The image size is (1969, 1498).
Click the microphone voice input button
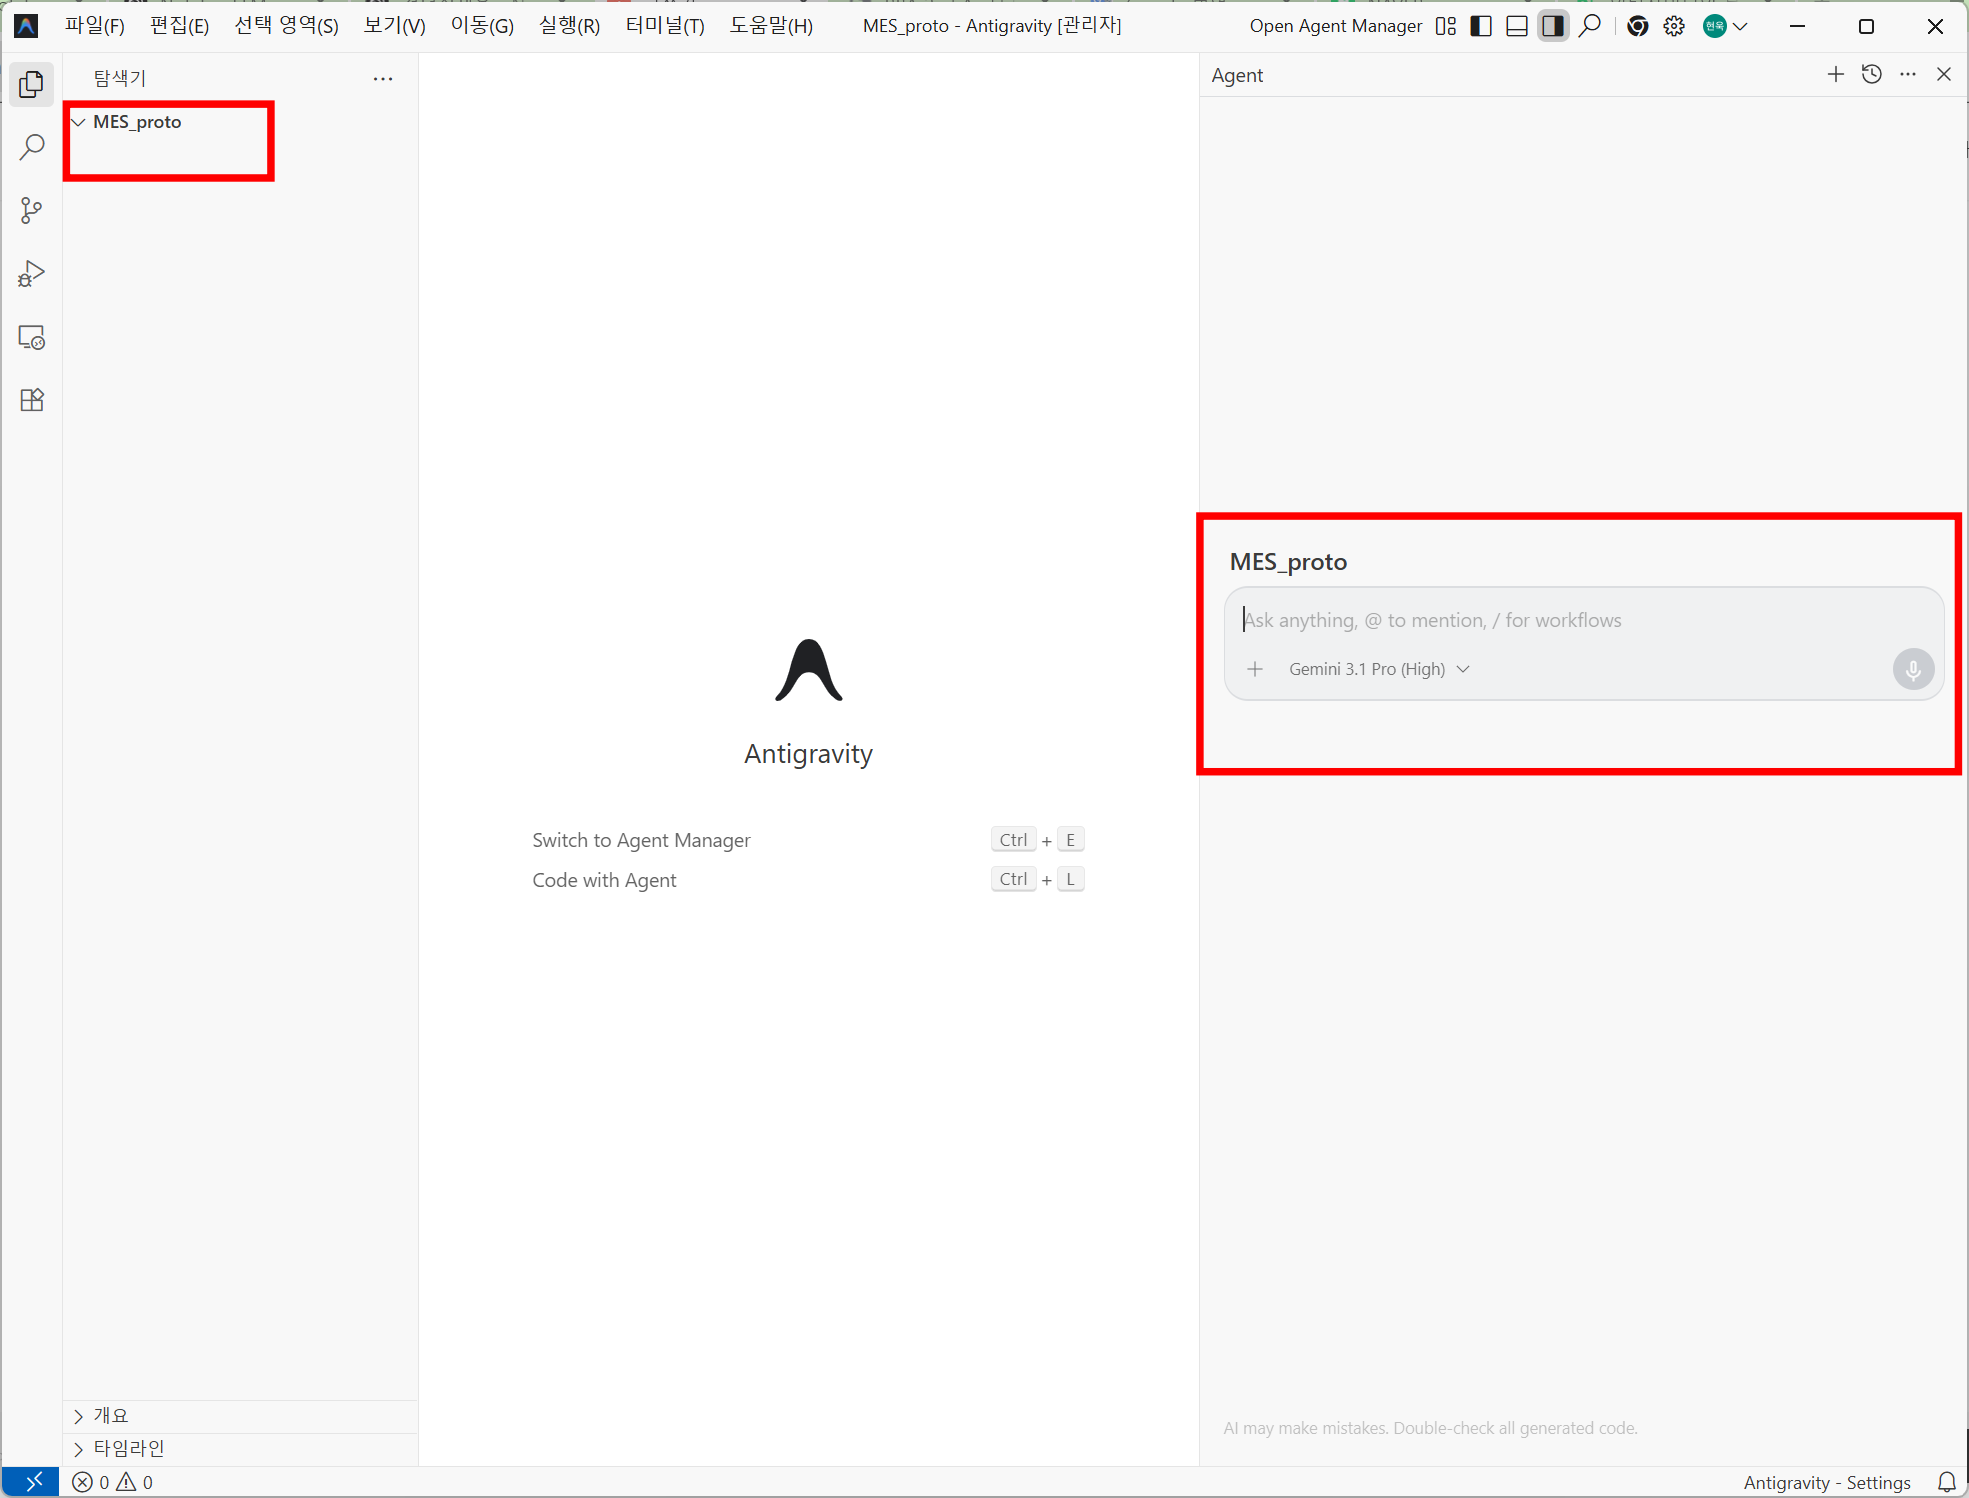(x=1913, y=669)
